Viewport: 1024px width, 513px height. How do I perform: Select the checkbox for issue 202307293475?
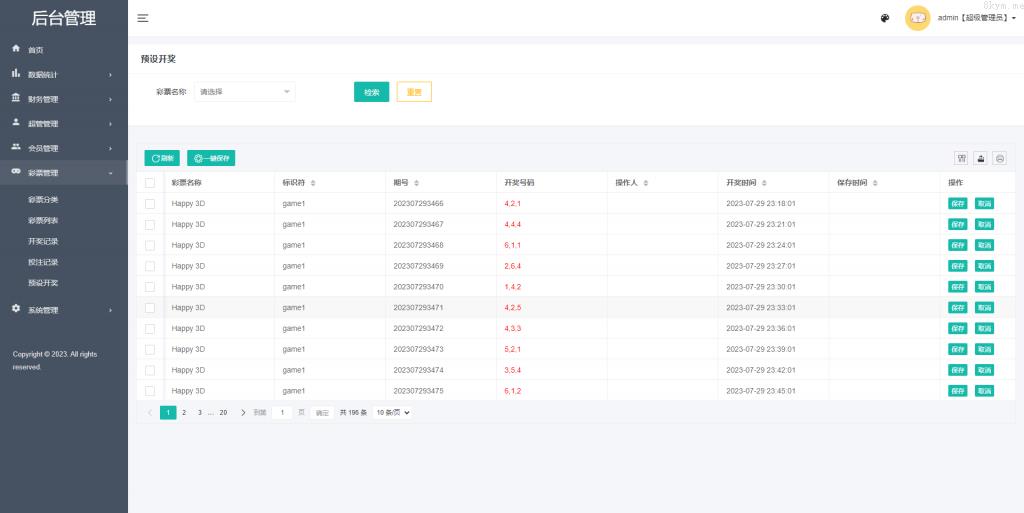coord(150,391)
